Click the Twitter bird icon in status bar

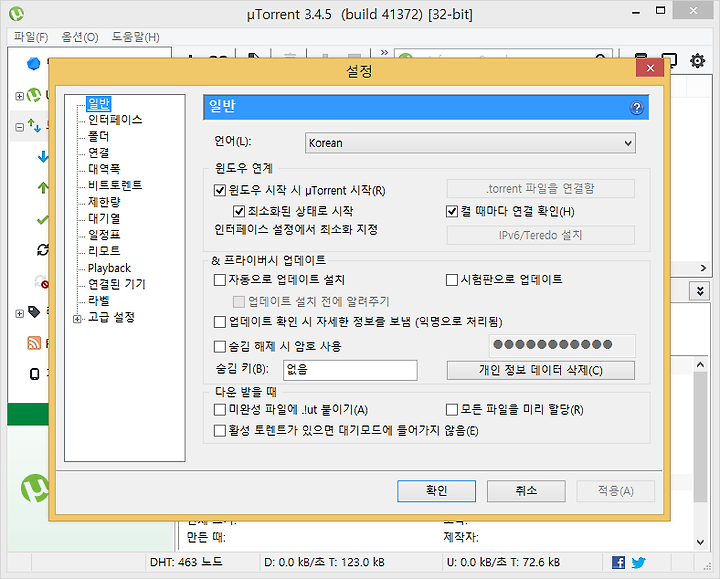638,562
